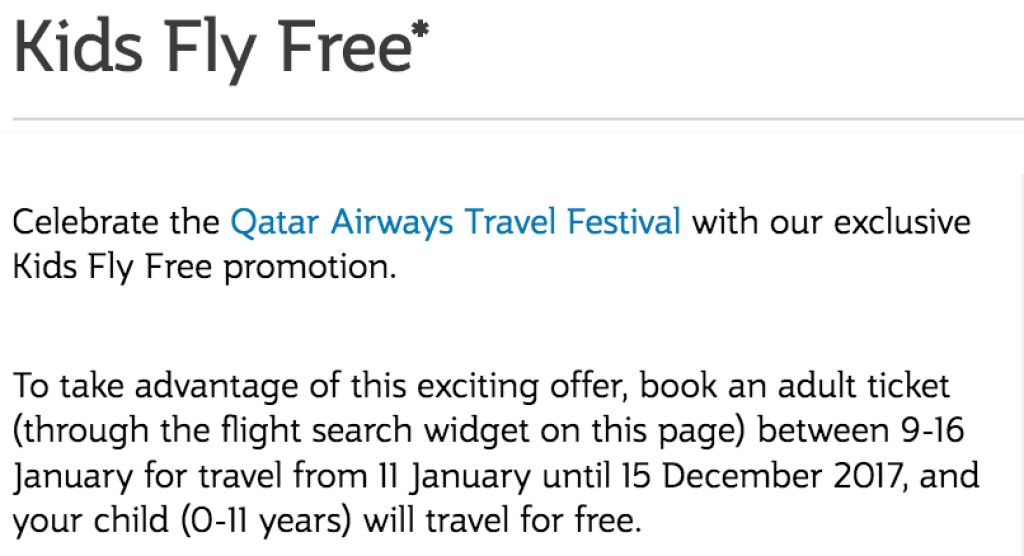Click the horizontal divider below the heading

pyautogui.click(x=512, y=120)
